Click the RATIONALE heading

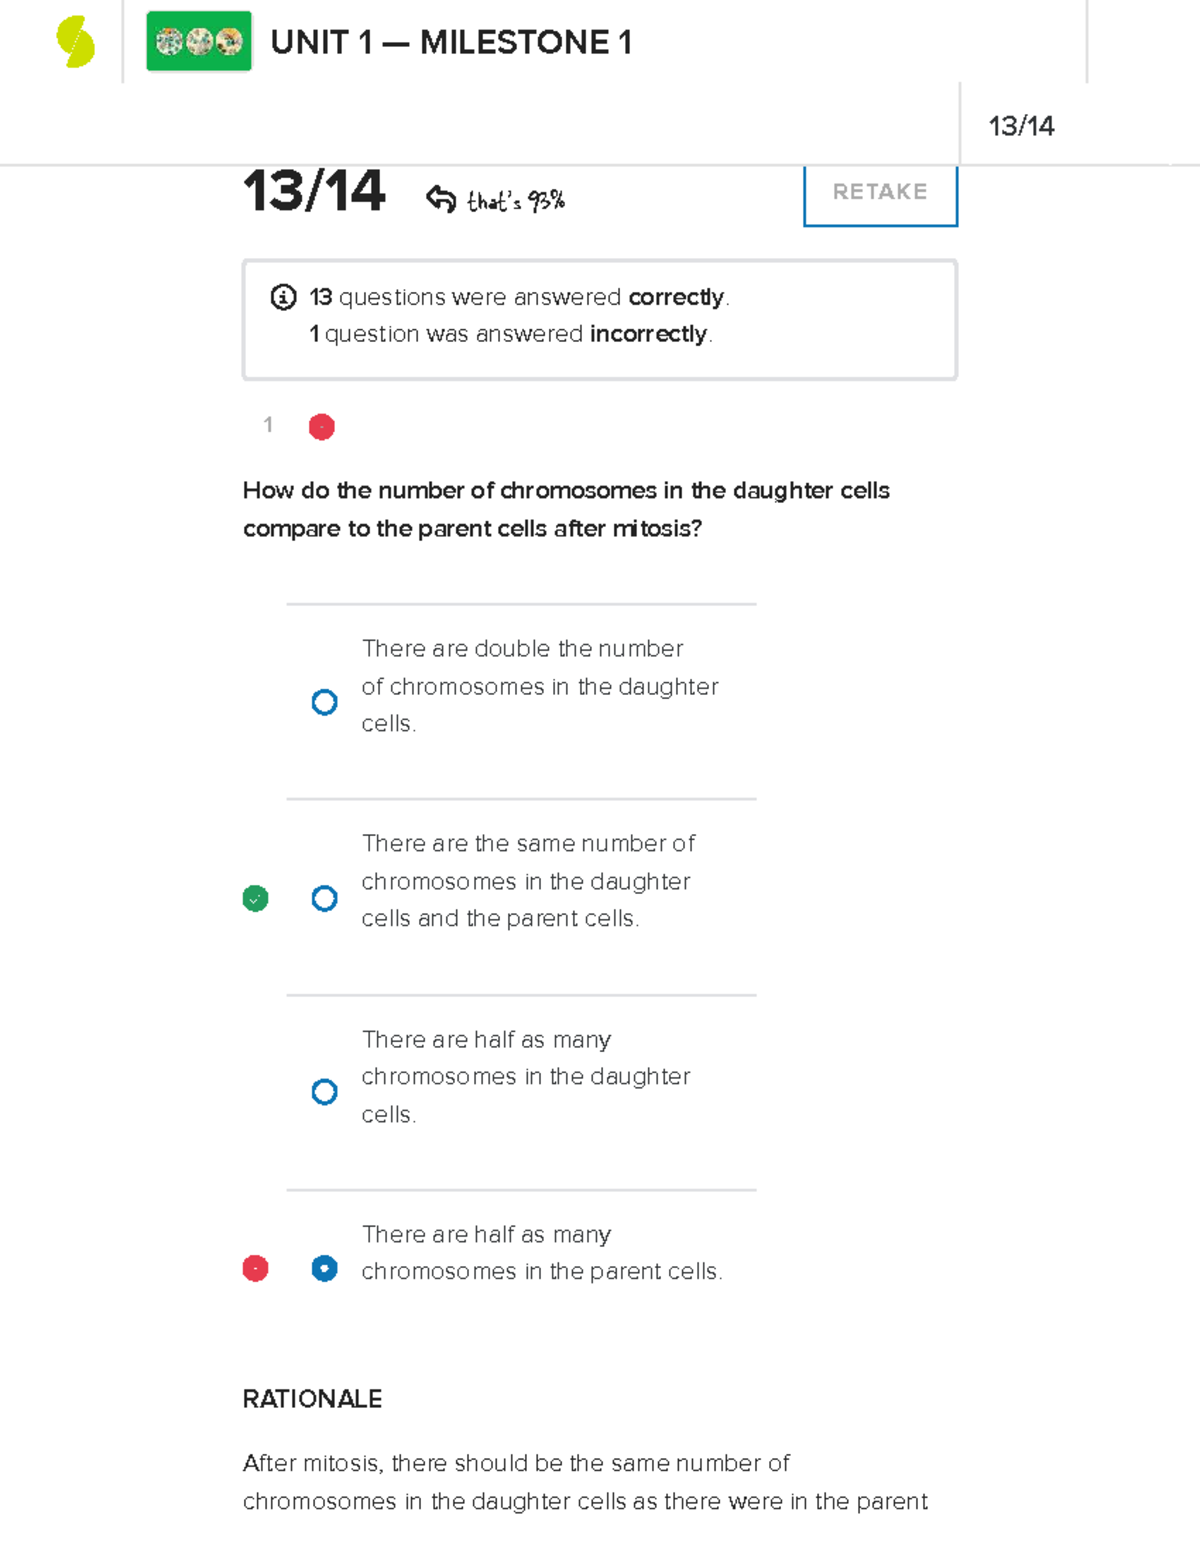312,1399
